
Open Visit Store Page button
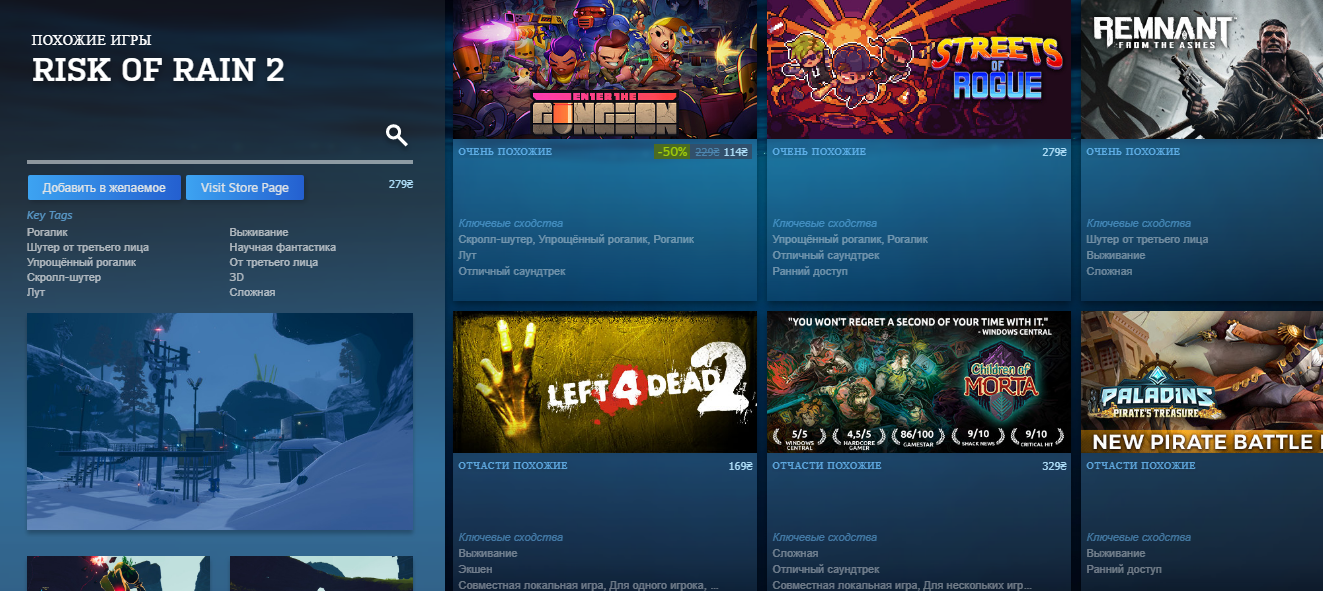(x=244, y=188)
